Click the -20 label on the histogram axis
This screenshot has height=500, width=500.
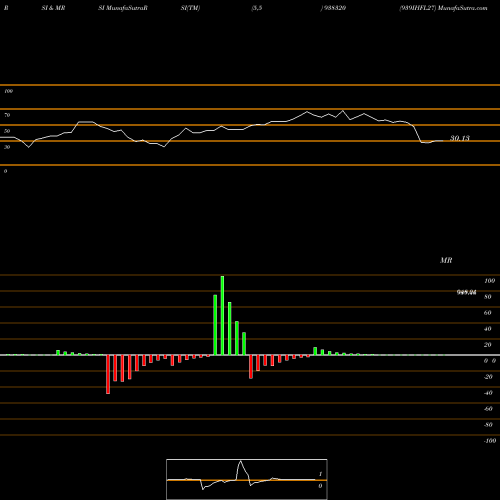point(488,377)
